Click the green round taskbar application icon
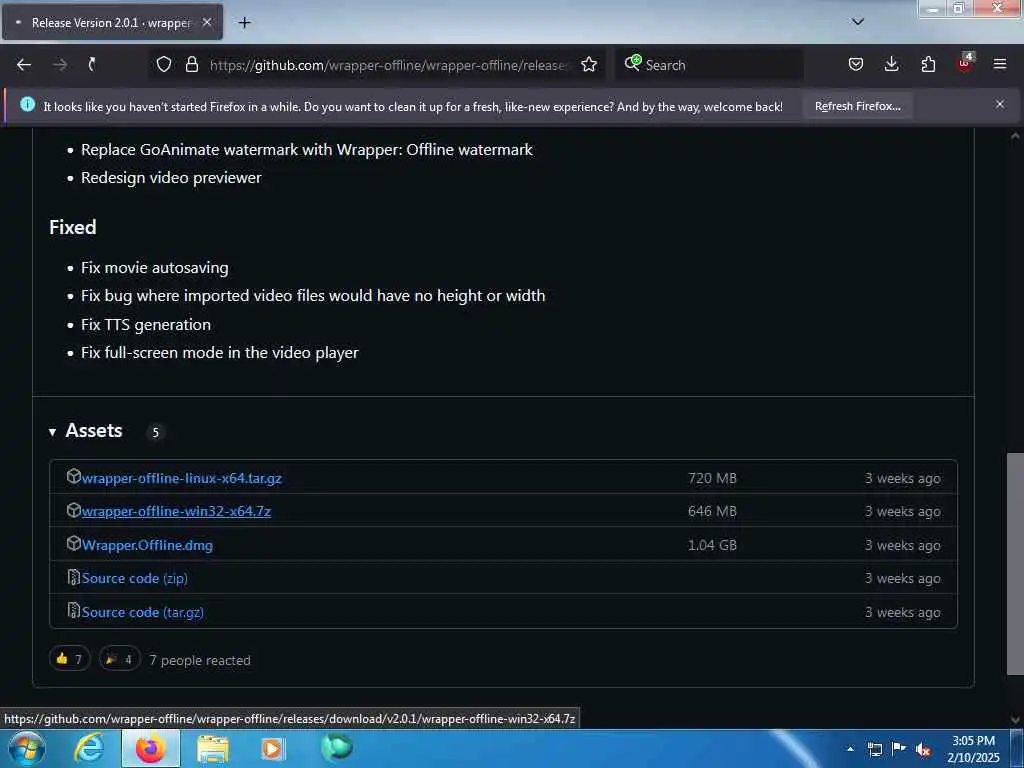Viewport: 1024px width, 768px height. [x=337, y=748]
